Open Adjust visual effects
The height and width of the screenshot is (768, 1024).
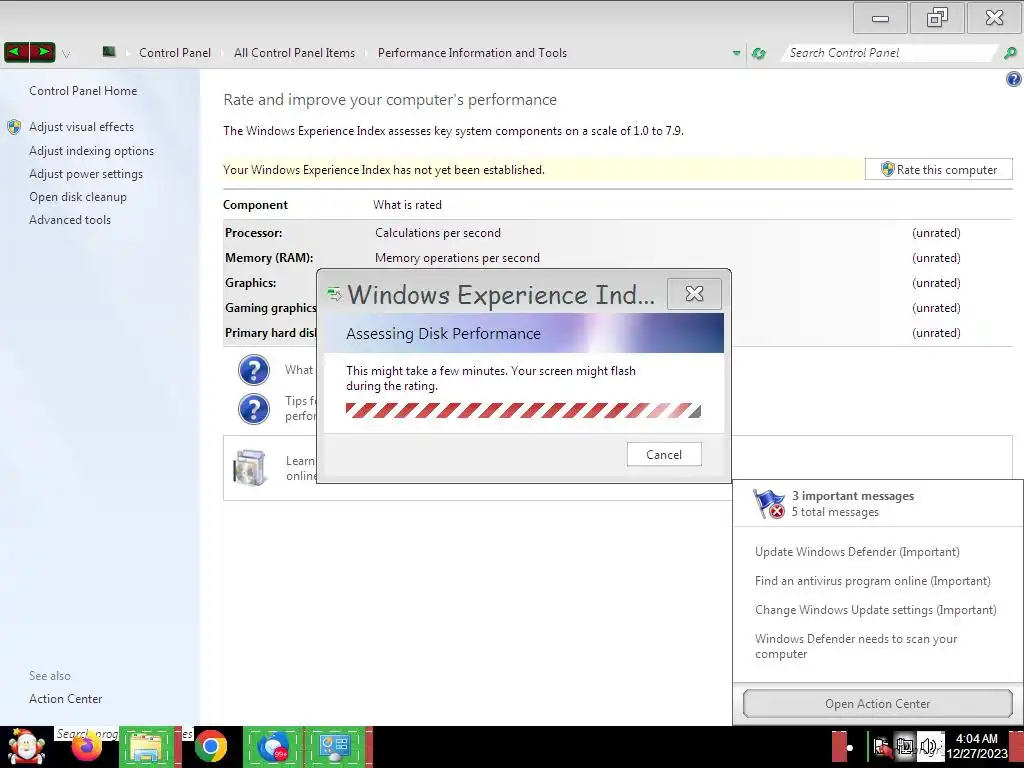point(81,127)
